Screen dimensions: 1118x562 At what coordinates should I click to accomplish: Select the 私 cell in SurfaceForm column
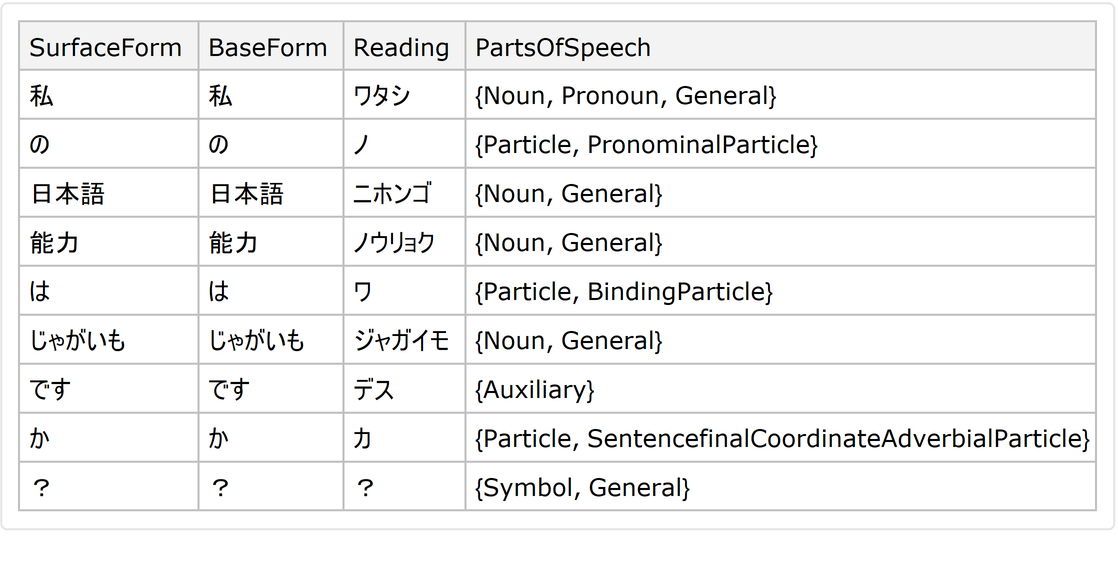[x=42, y=96]
